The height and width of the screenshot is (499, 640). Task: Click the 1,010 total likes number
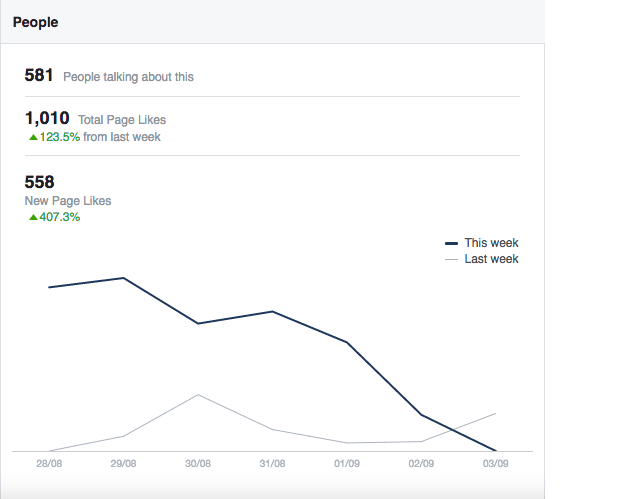47,119
